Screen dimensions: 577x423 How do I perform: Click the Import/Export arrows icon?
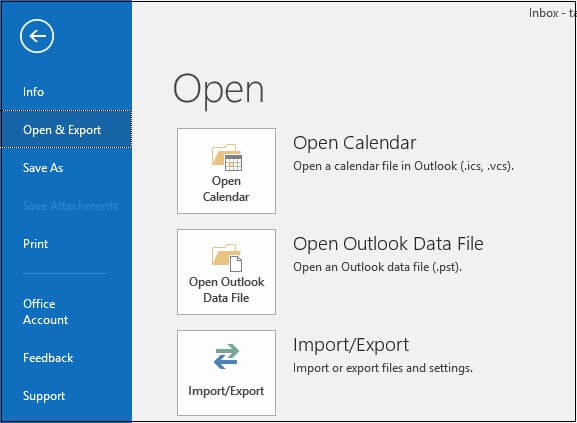[226, 356]
